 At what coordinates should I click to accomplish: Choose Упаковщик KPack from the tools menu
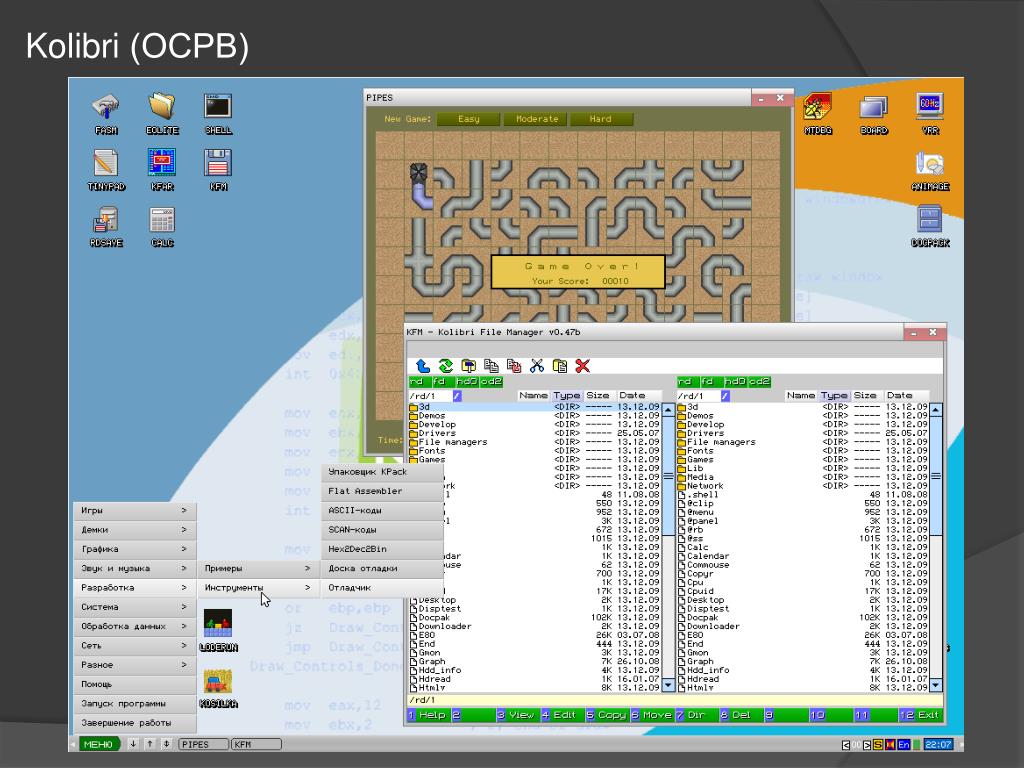point(382,472)
